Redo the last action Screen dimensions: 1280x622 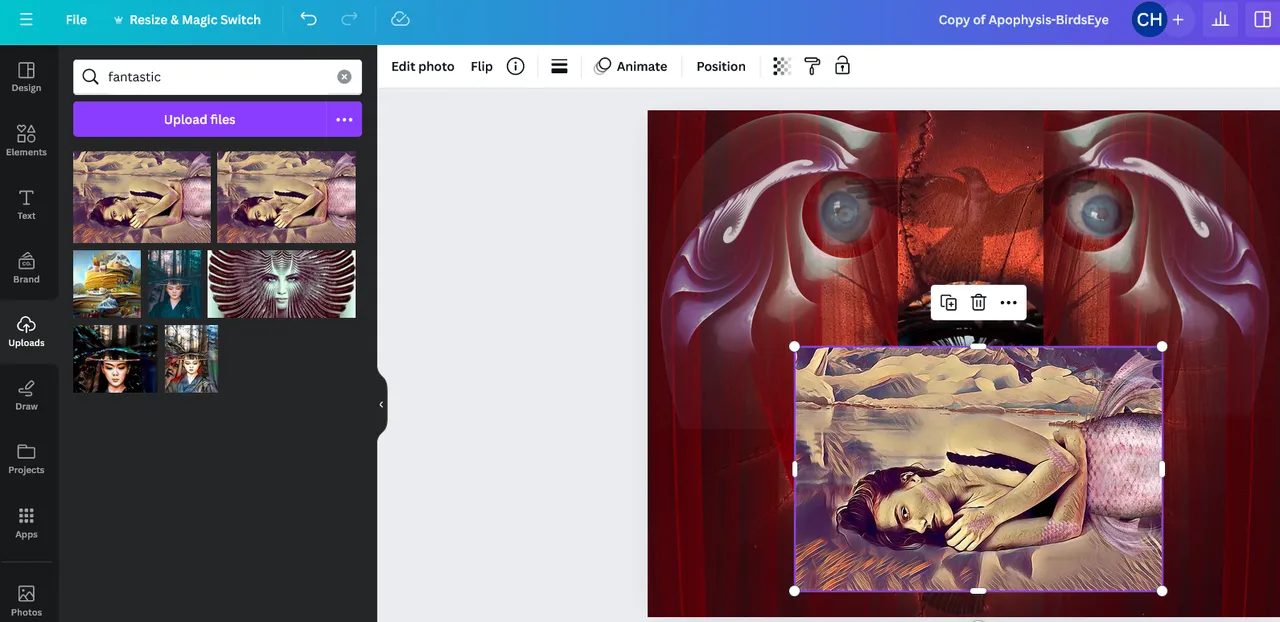click(x=349, y=19)
